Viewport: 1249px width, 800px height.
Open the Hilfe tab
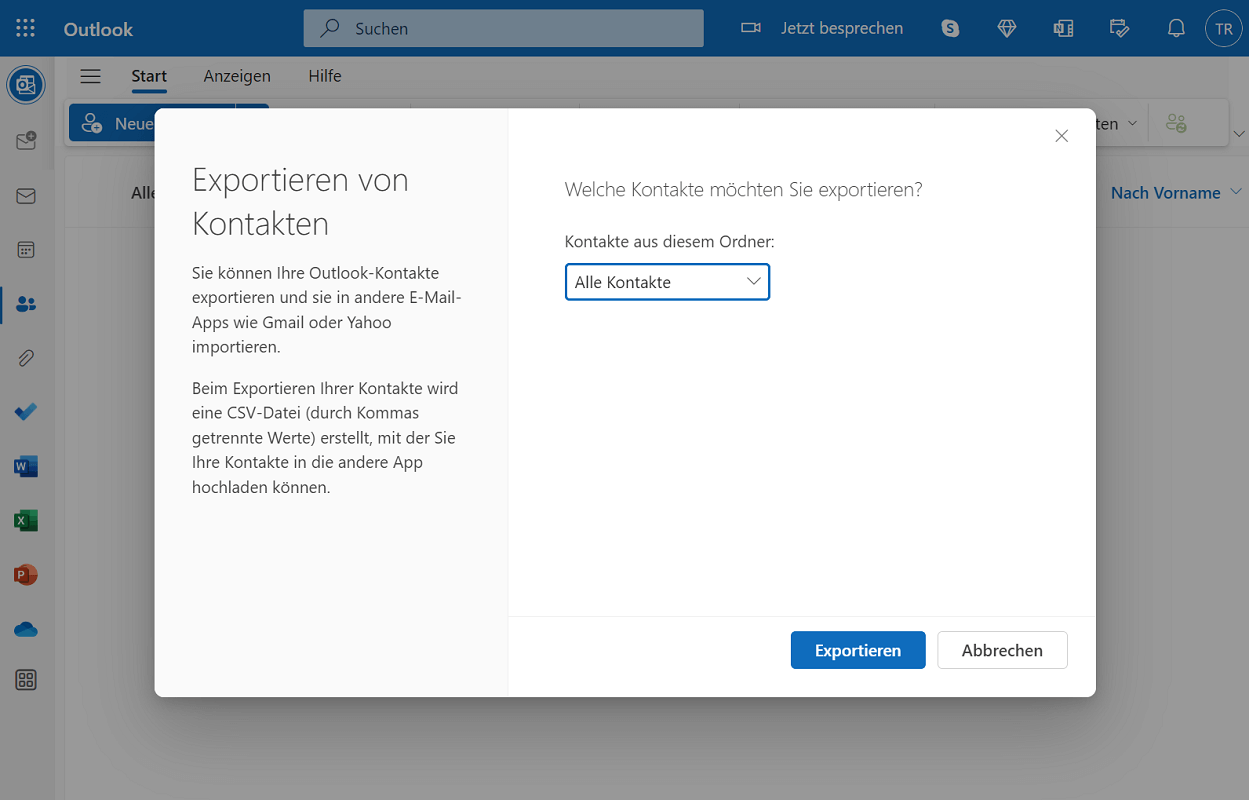325,76
